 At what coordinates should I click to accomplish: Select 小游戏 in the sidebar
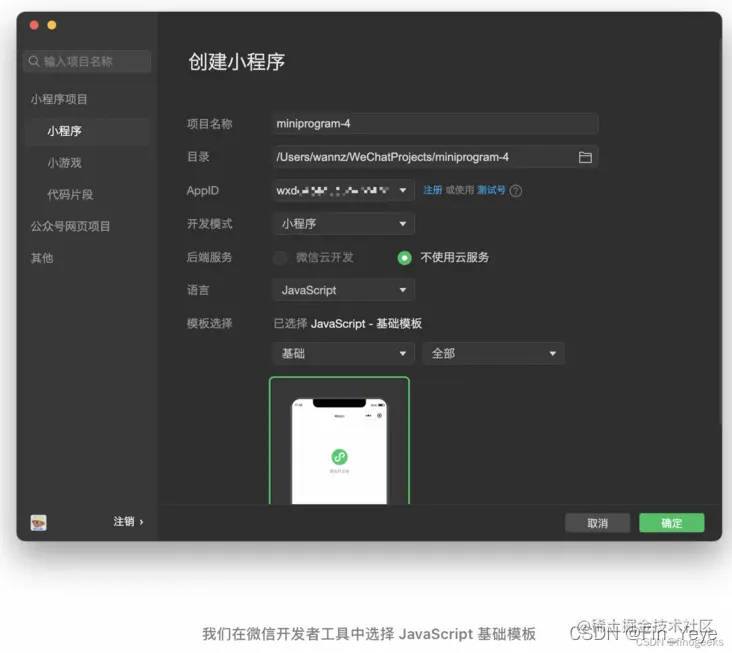[64, 163]
